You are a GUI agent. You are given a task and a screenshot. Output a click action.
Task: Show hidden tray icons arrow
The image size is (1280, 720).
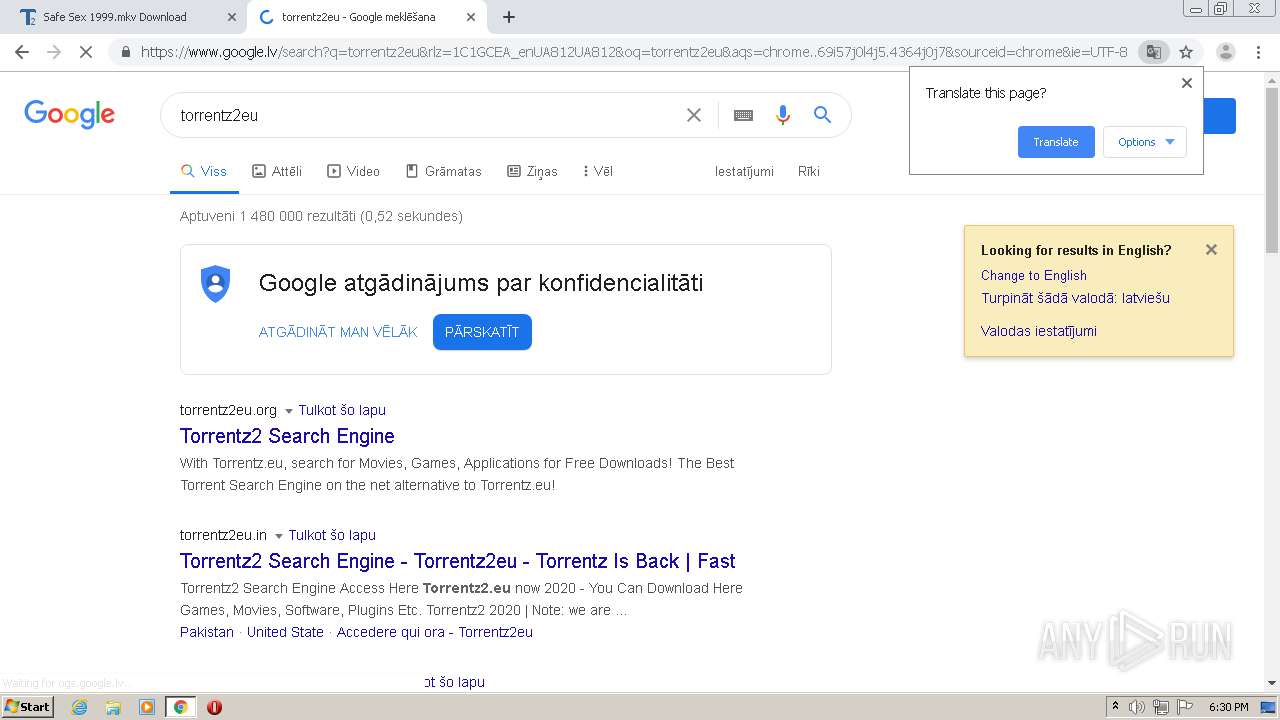click(1116, 707)
